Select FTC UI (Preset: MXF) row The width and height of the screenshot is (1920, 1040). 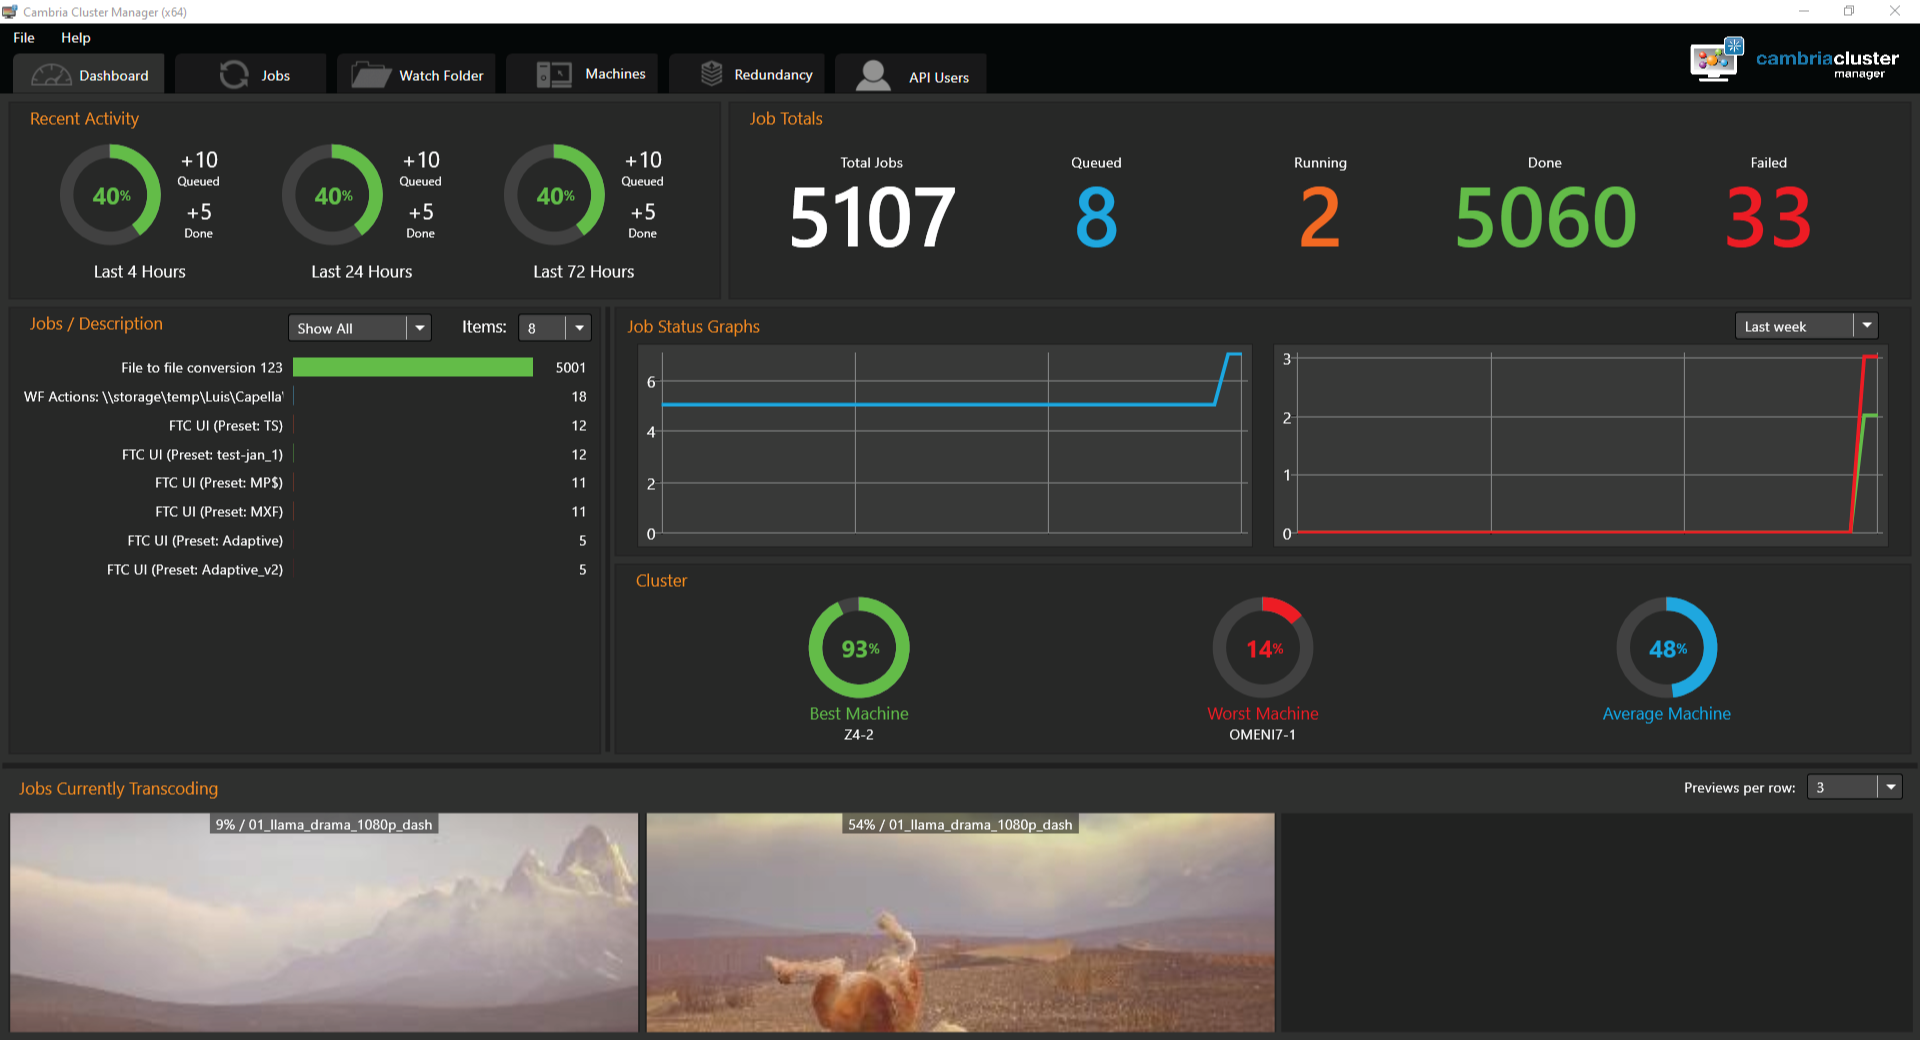[305, 511]
